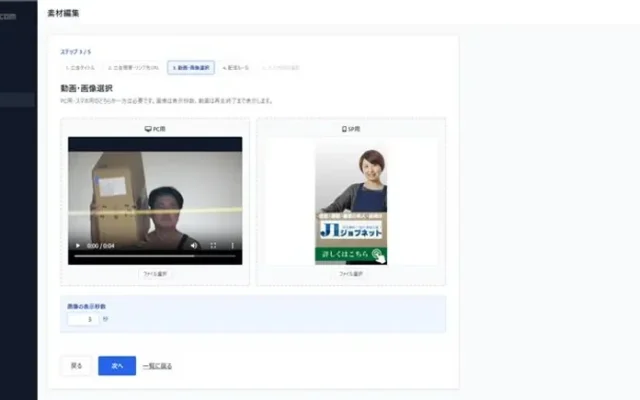Click the 素材編集 page title

tap(63, 13)
